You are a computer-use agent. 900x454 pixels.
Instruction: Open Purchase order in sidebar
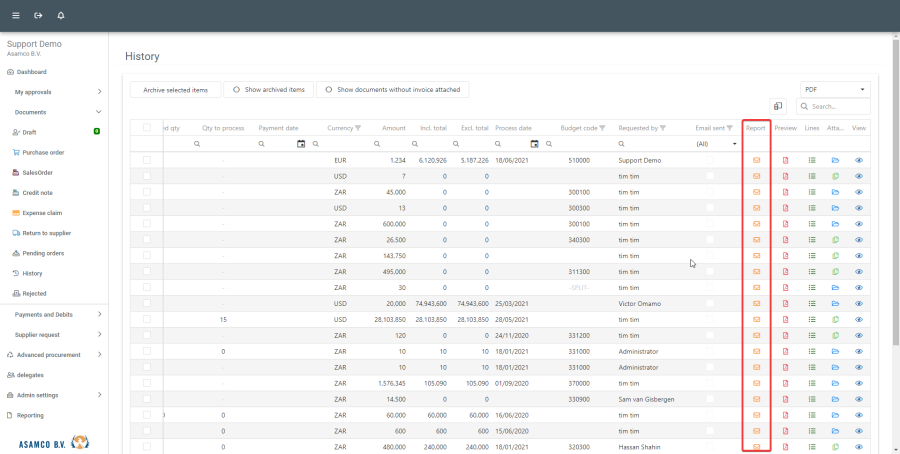(x=43, y=152)
